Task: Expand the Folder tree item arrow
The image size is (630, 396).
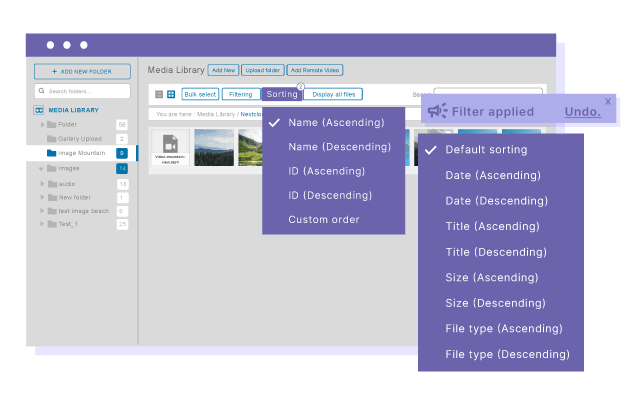Action: [42, 125]
